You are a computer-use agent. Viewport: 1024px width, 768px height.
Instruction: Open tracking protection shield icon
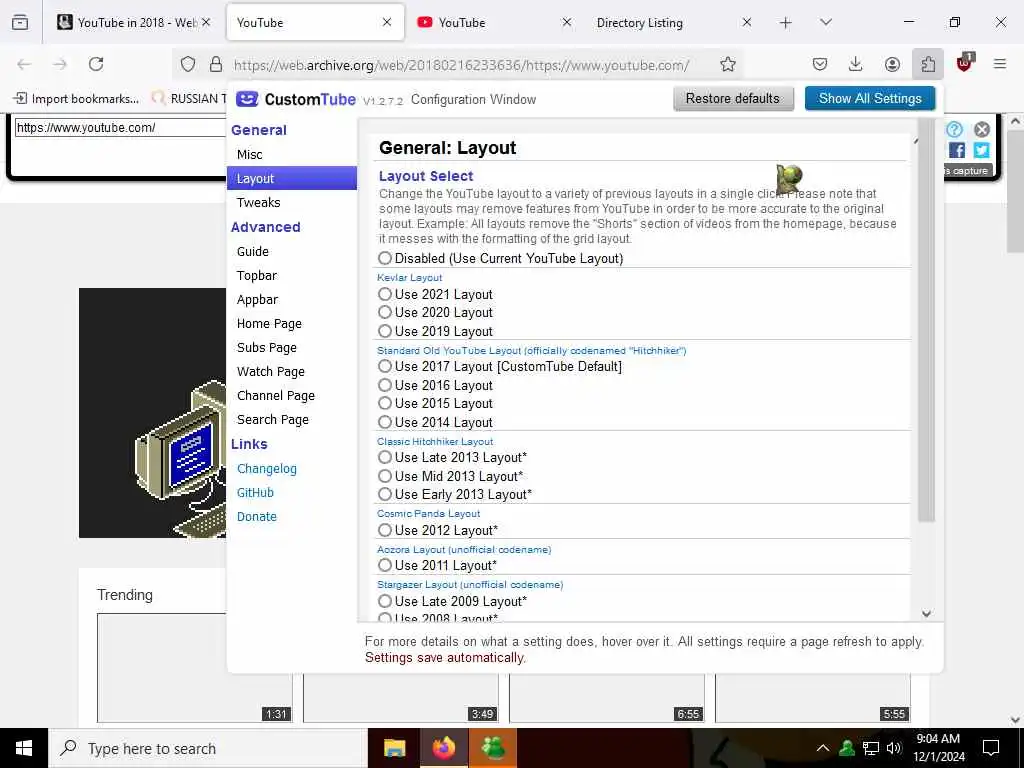pos(188,64)
